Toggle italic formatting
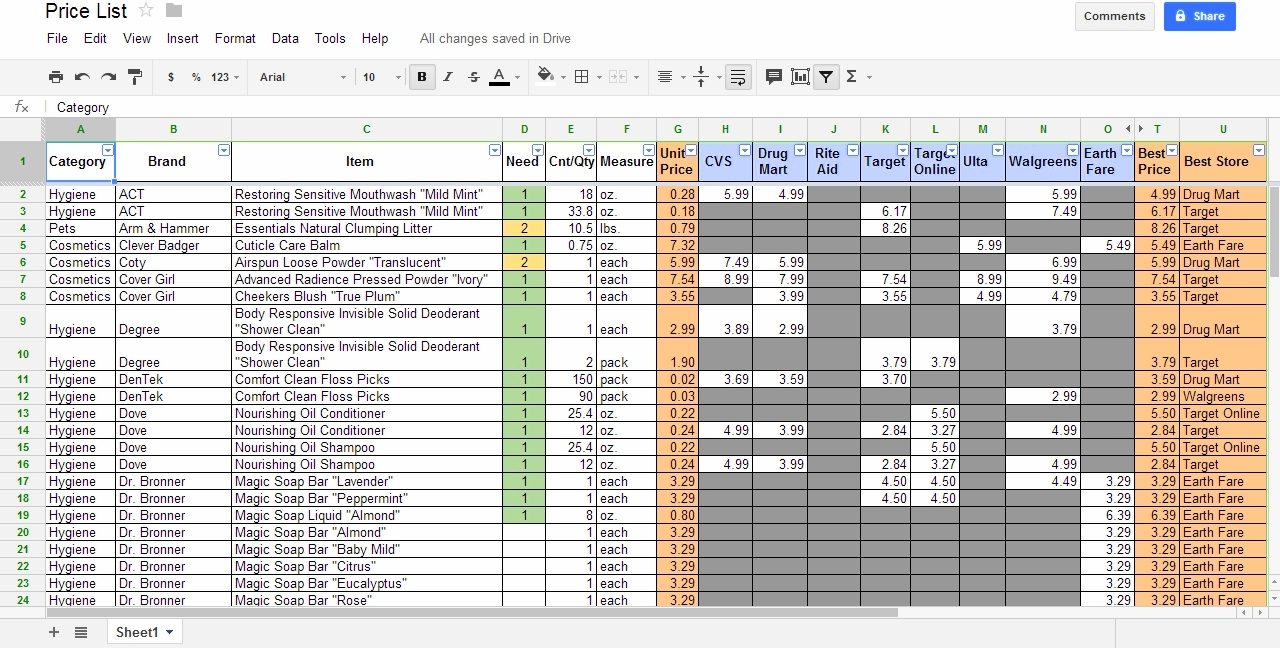This screenshot has width=1280, height=648. (x=448, y=77)
